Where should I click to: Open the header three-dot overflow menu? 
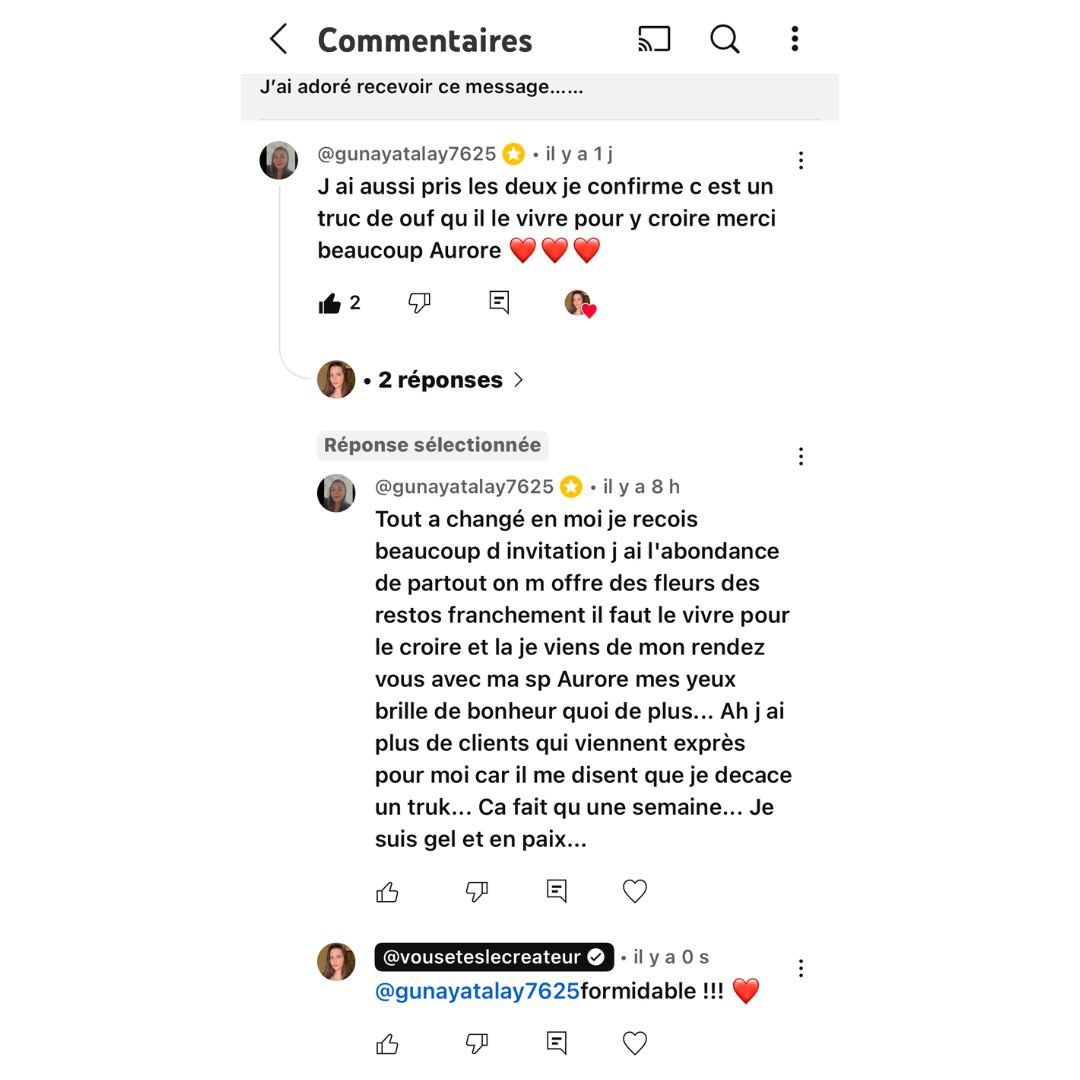click(795, 39)
